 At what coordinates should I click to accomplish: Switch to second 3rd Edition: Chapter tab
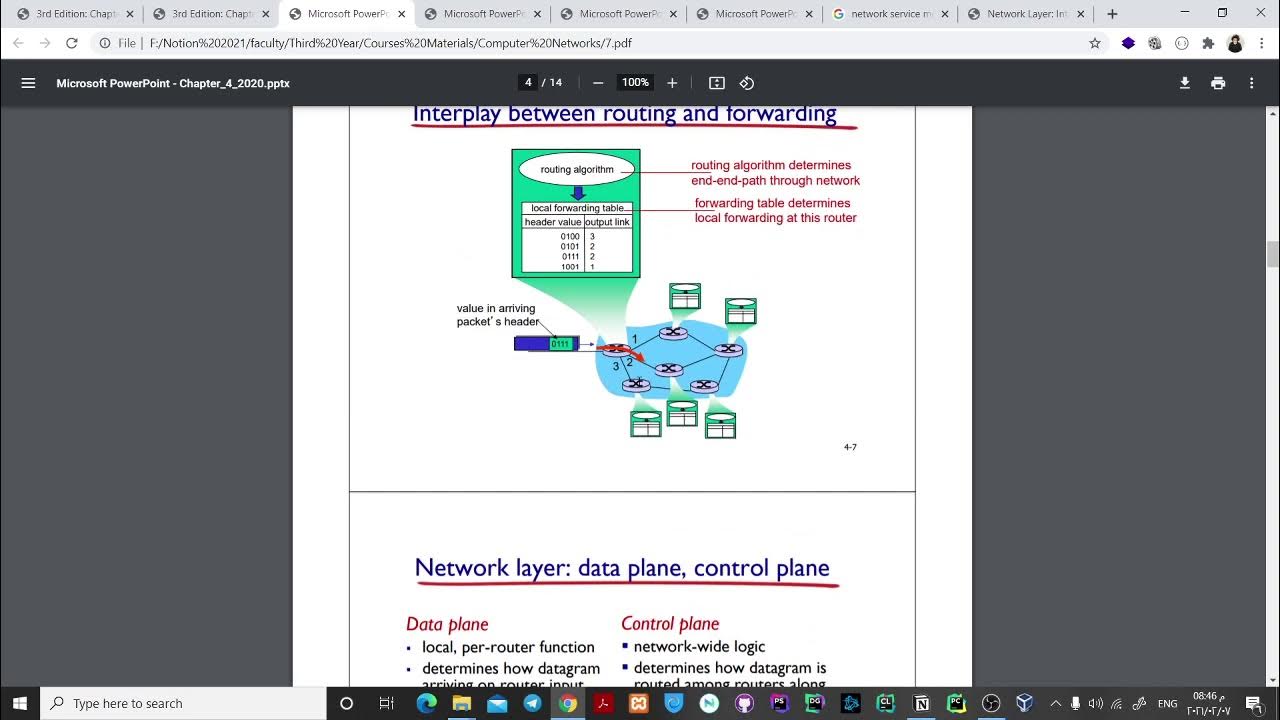[x=212, y=14]
